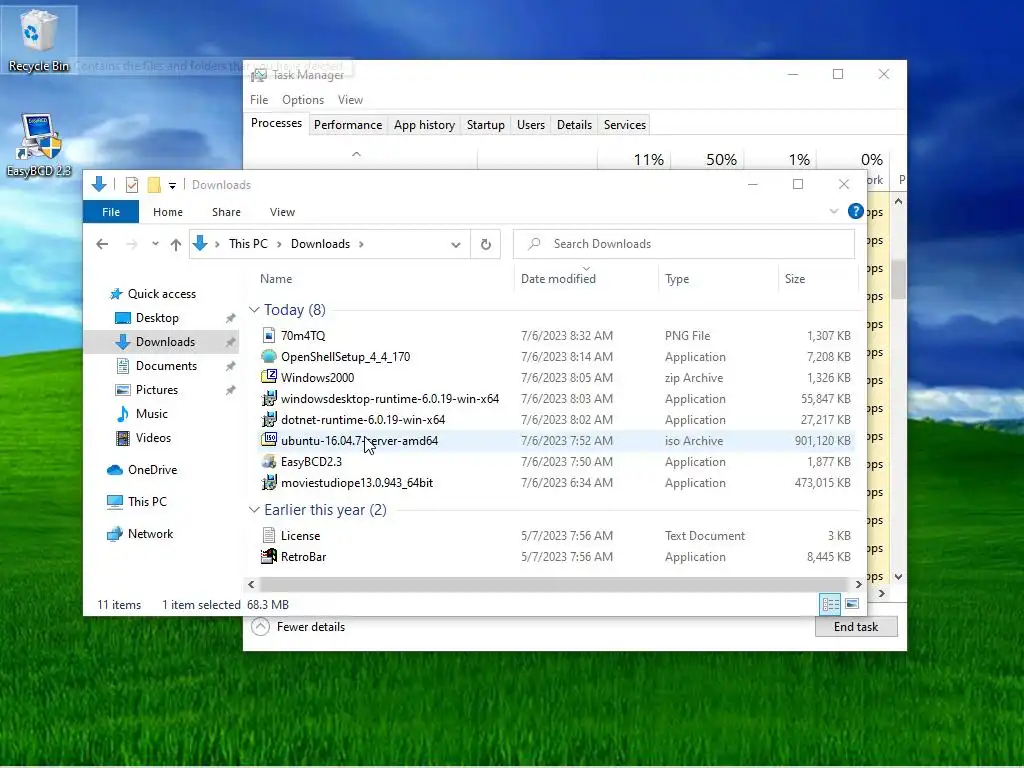This screenshot has height=768, width=1024.
Task: Collapse Task Manager with Fewer details
Action: tap(298, 627)
